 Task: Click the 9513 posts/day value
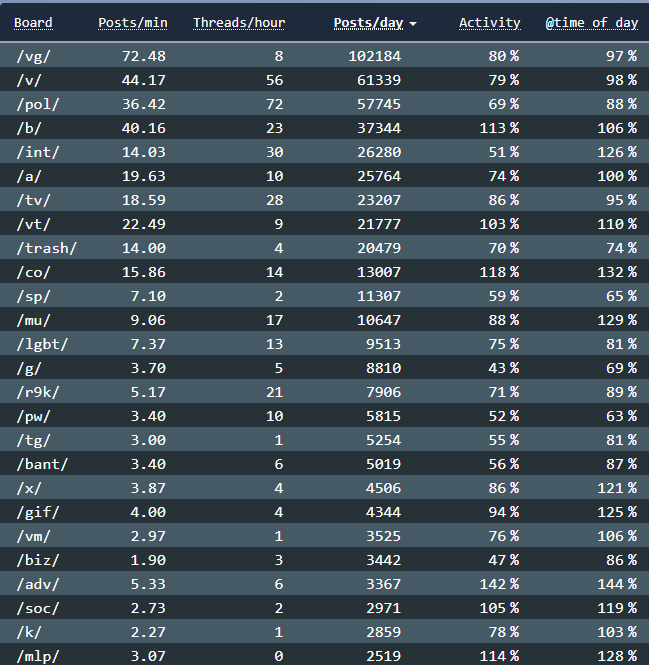(x=383, y=344)
